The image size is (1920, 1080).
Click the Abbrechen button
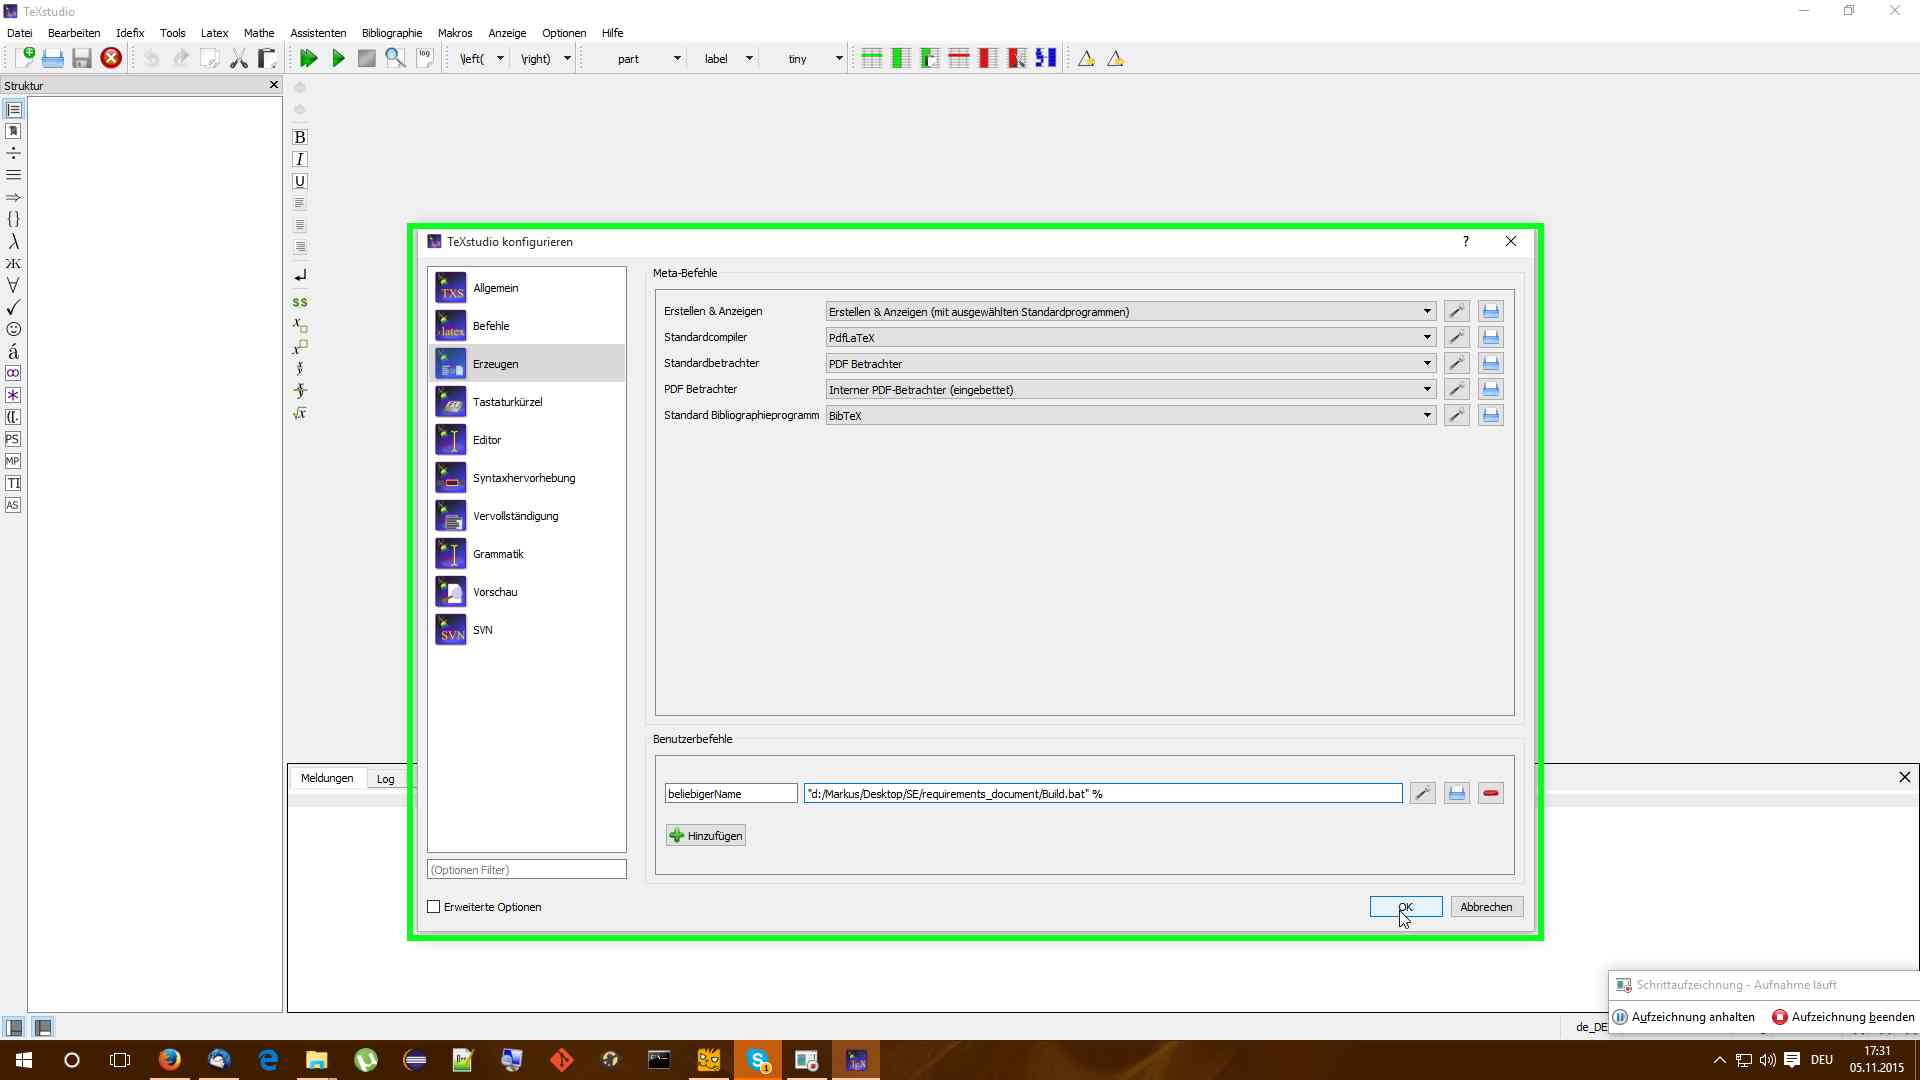tap(1486, 907)
